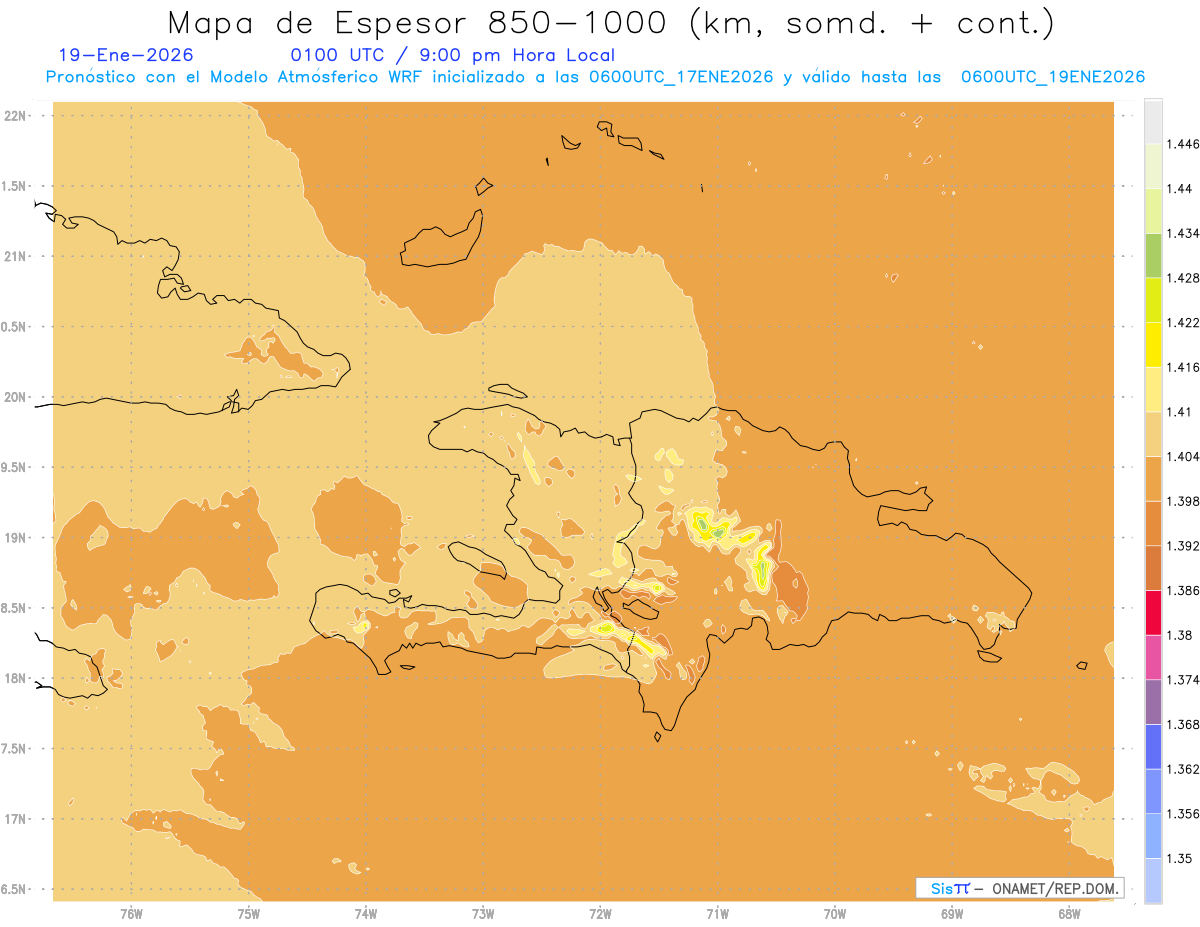Click the colorbar value '1.356'
This screenshot has height=927, width=1200.
coord(1183,814)
